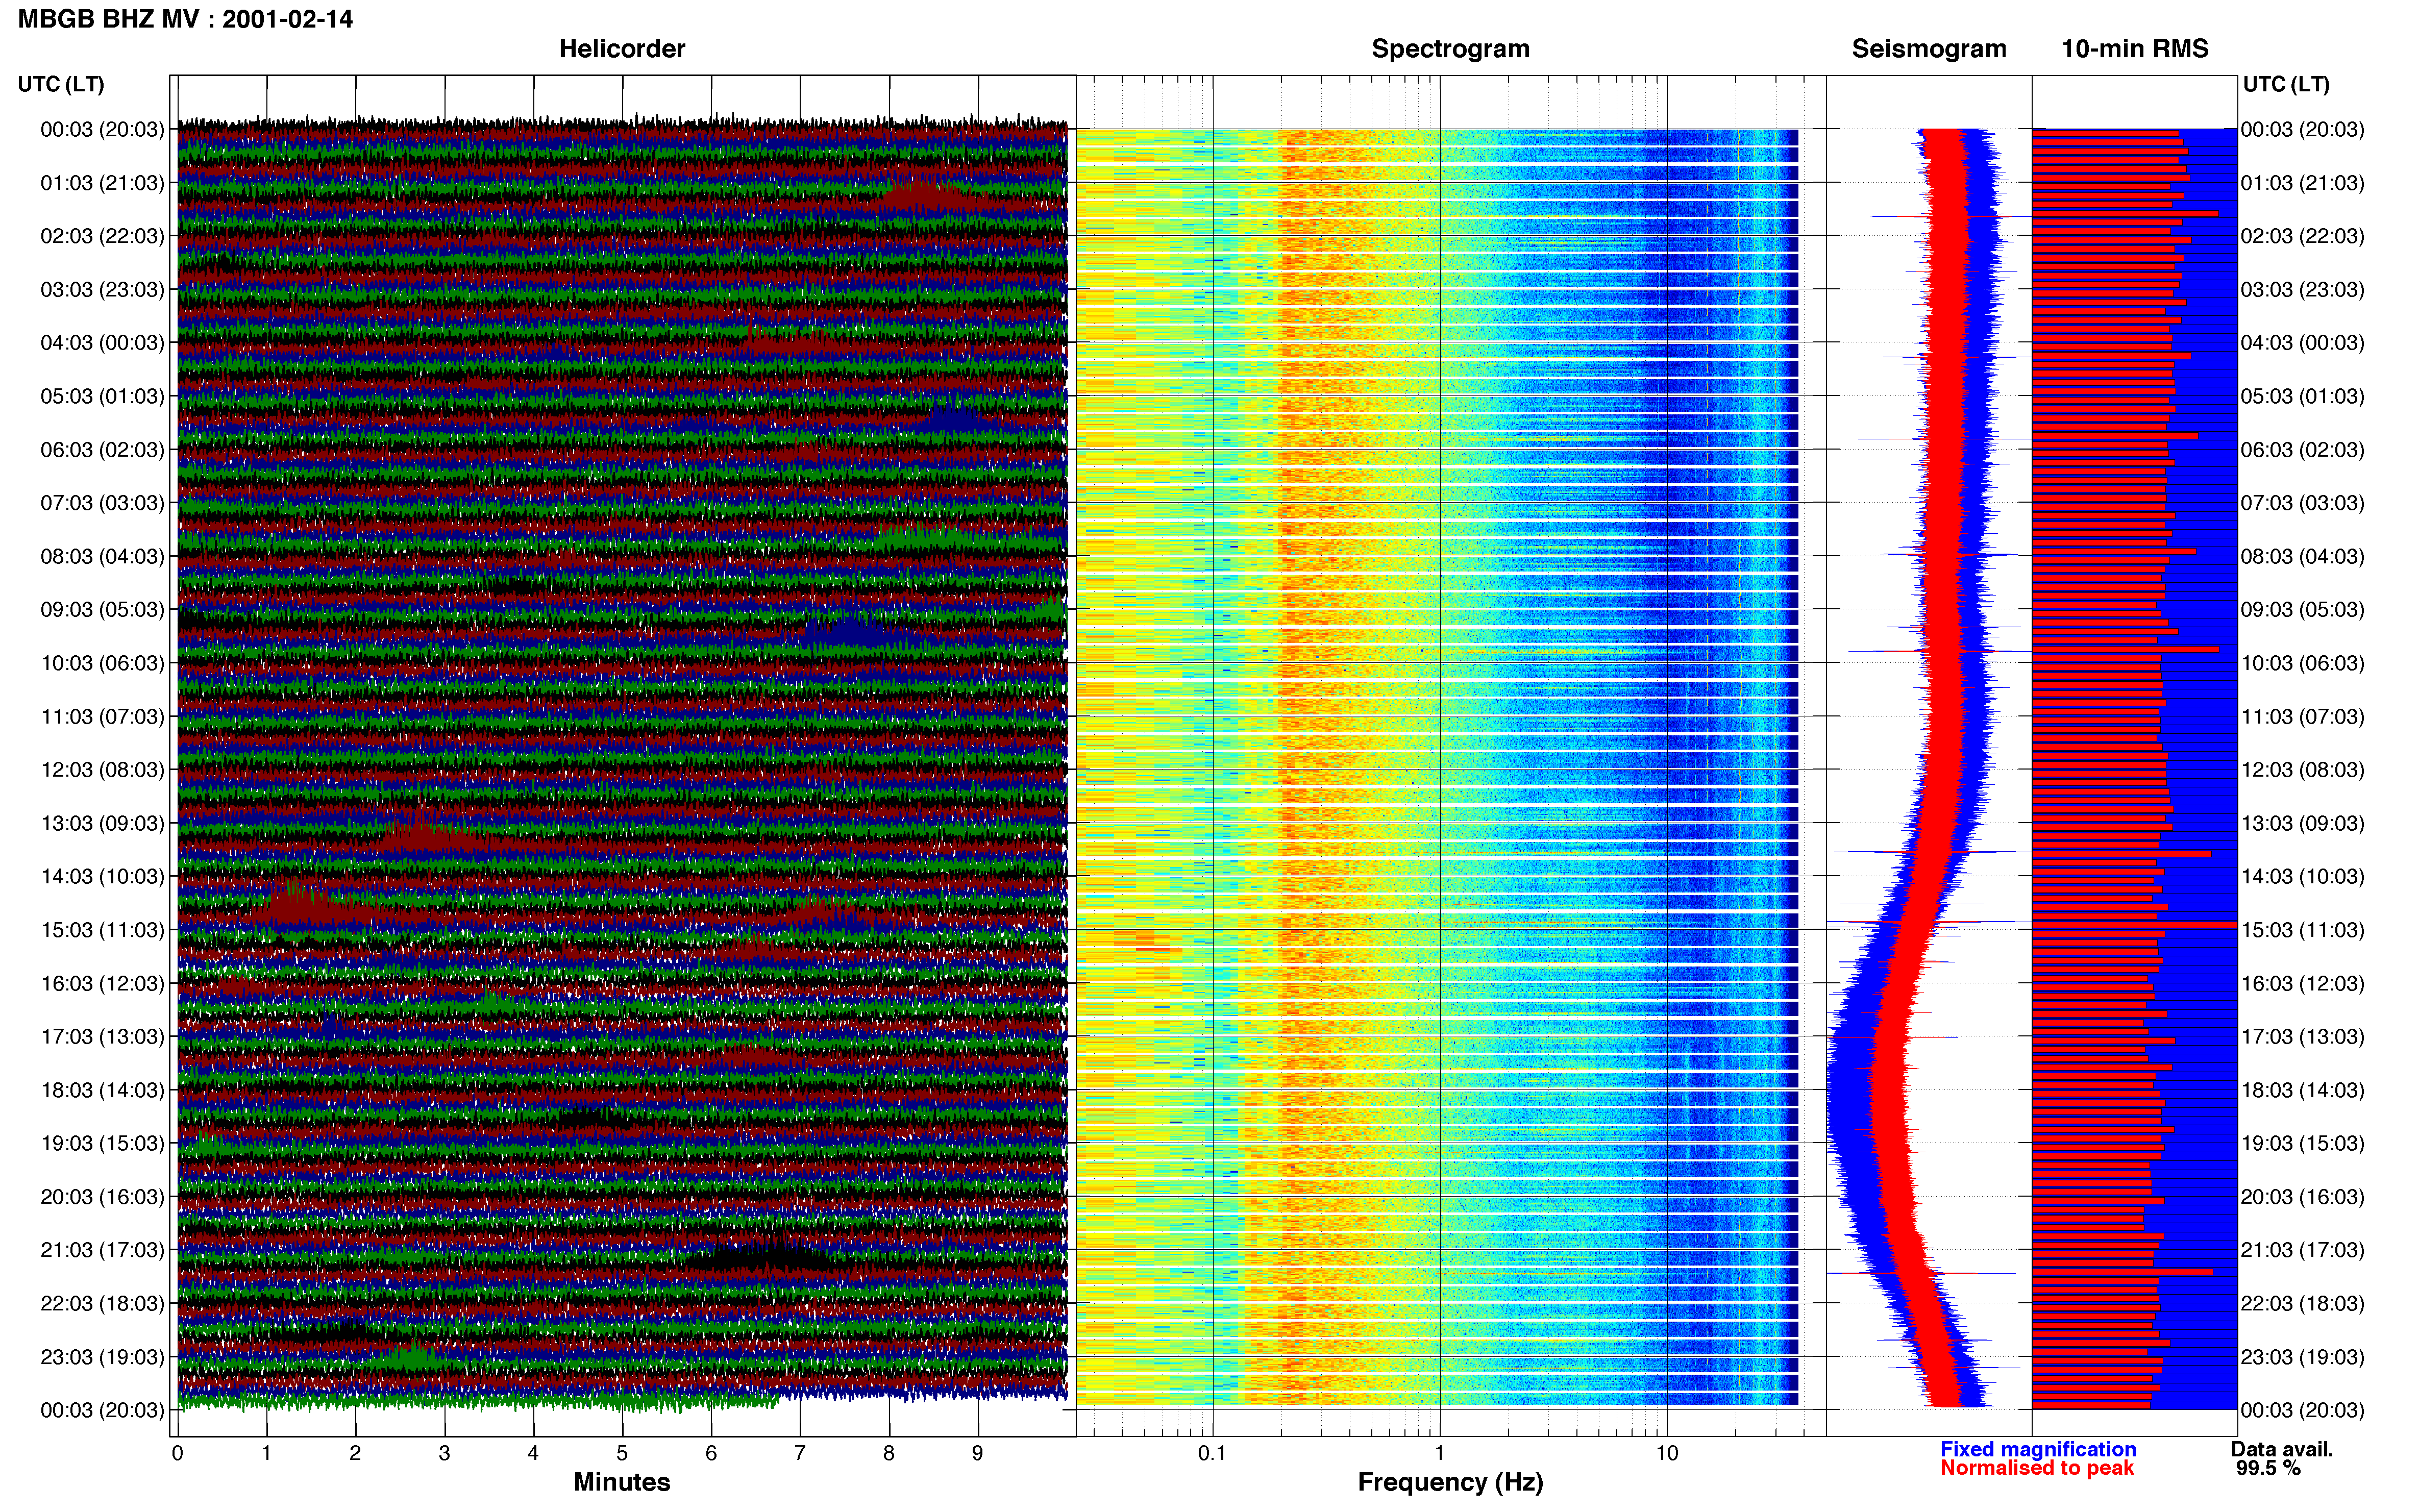Click 11:03 (07:03) beside the RMS panel
Image resolution: width=2419 pixels, height=1512 pixels.
coord(2303,717)
